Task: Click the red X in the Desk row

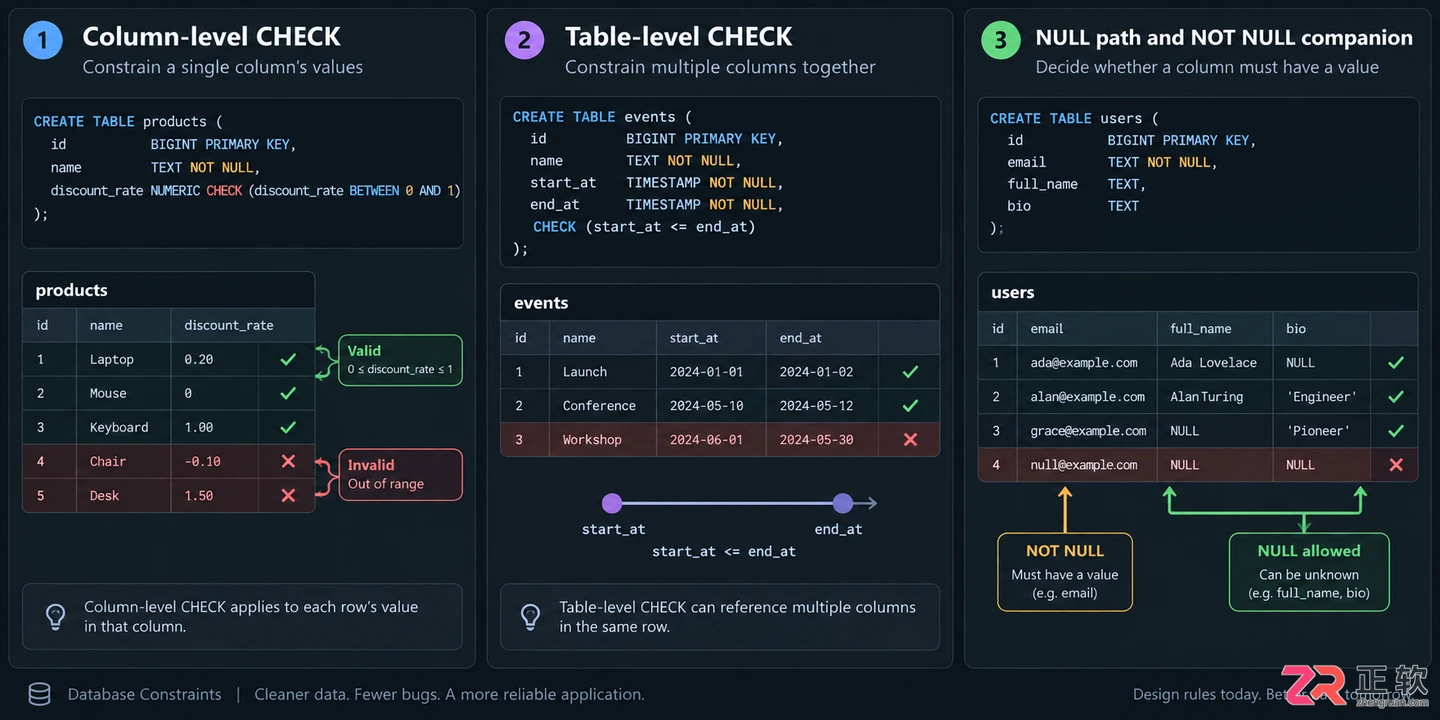Action: click(x=288, y=495)
